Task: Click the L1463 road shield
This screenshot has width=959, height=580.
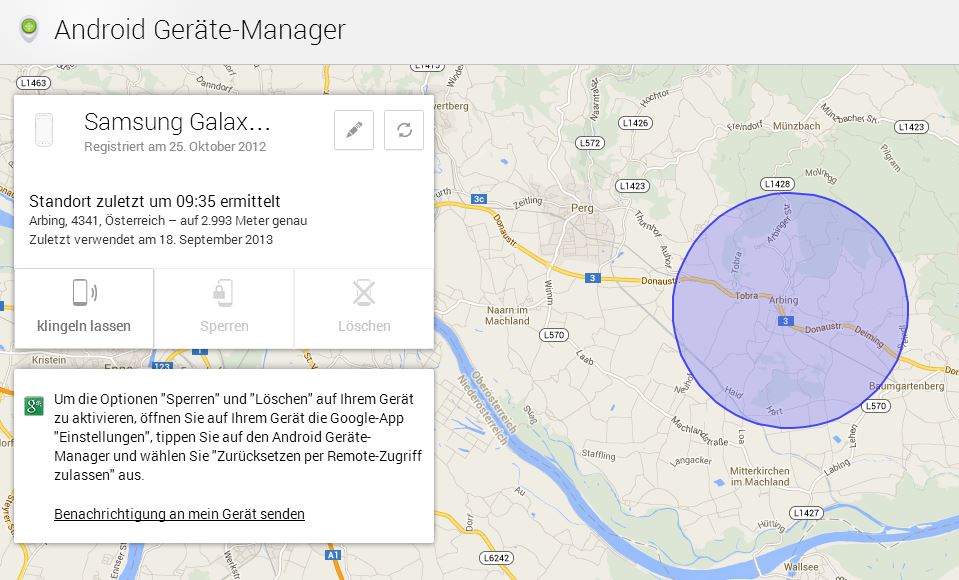Action: [33, 83]
